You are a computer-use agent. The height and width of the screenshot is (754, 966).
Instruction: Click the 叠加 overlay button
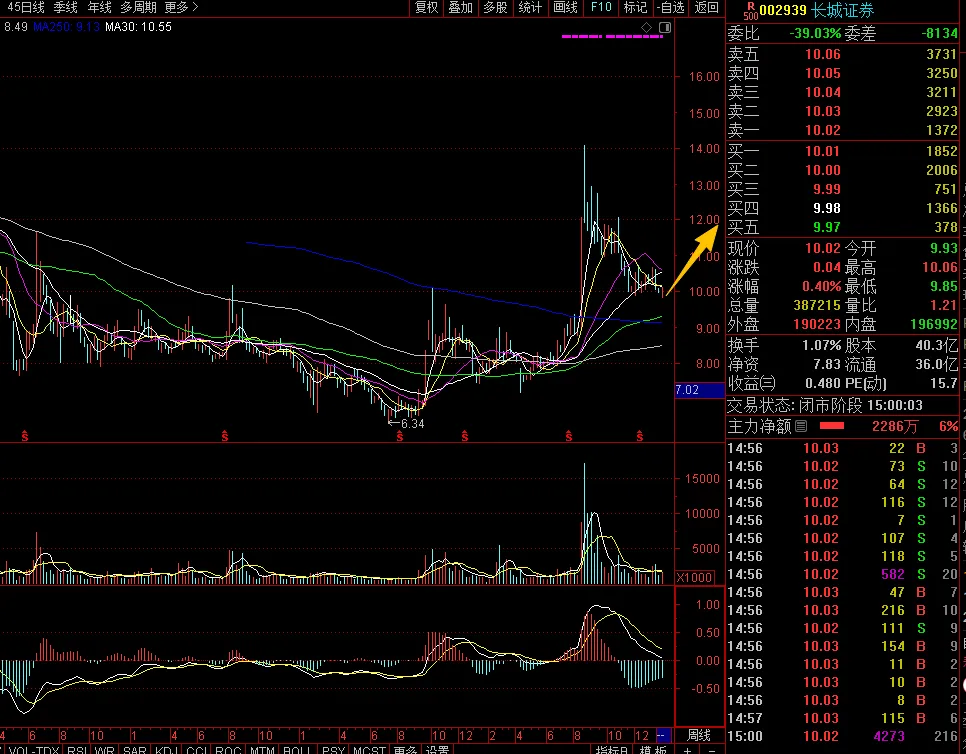pyautogui.click(x=460, y=7)
